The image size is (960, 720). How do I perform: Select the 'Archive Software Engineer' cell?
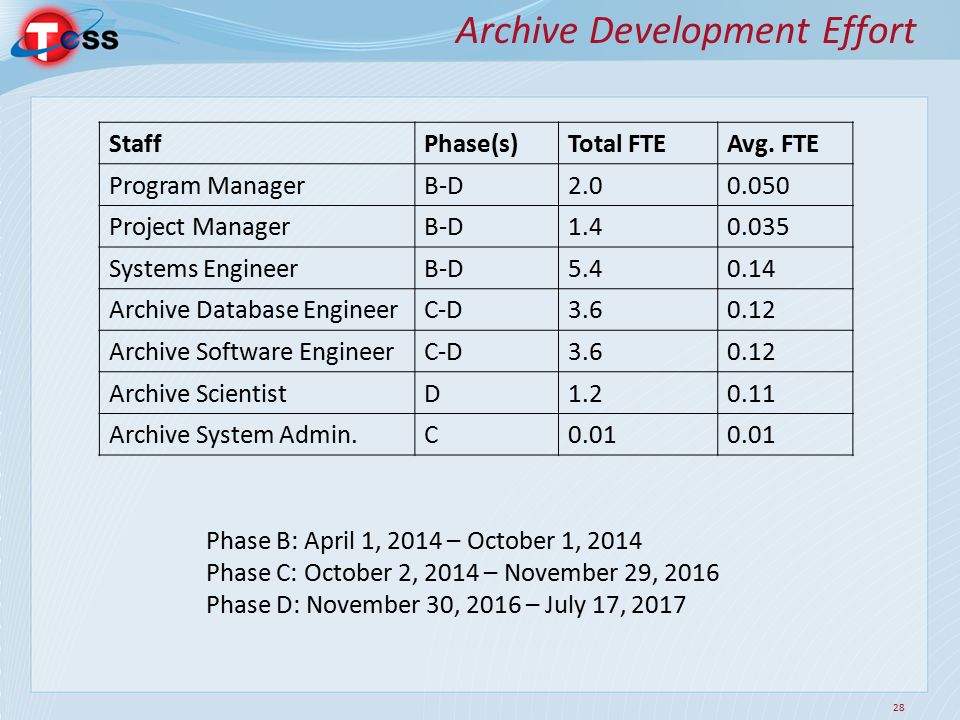pyautogui.click(x=257, y=351)
